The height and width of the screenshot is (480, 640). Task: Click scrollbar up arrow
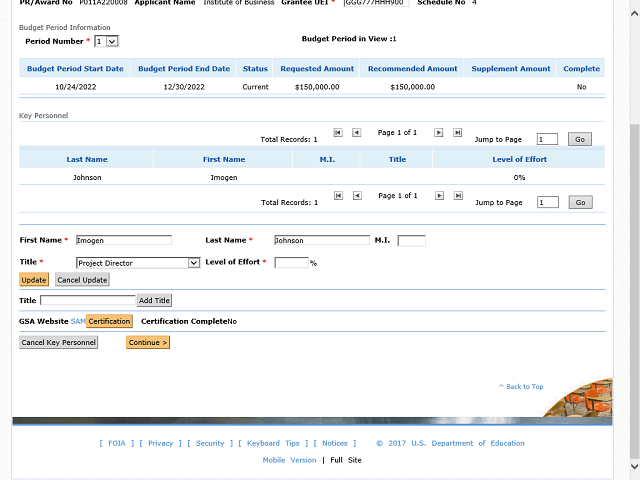tap(634, 13)
